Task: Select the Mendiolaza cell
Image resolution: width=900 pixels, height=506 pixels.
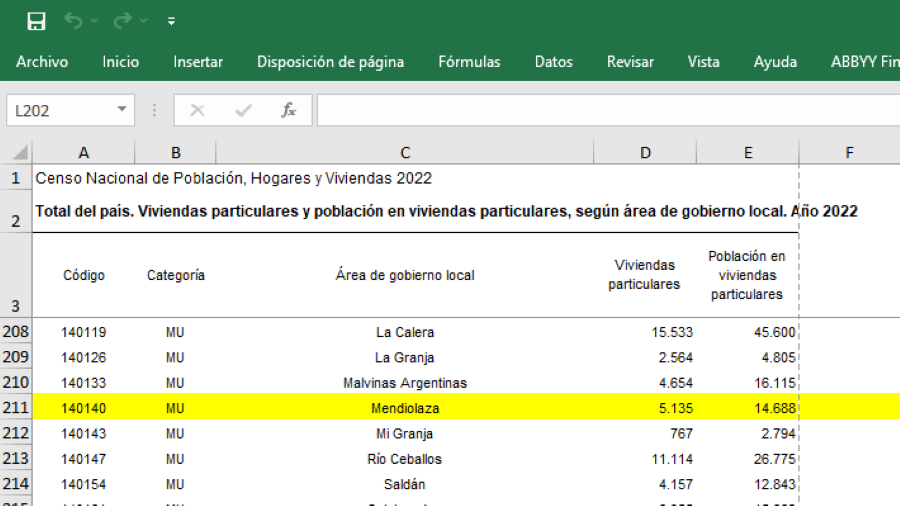Action: (x=405, y=408)
